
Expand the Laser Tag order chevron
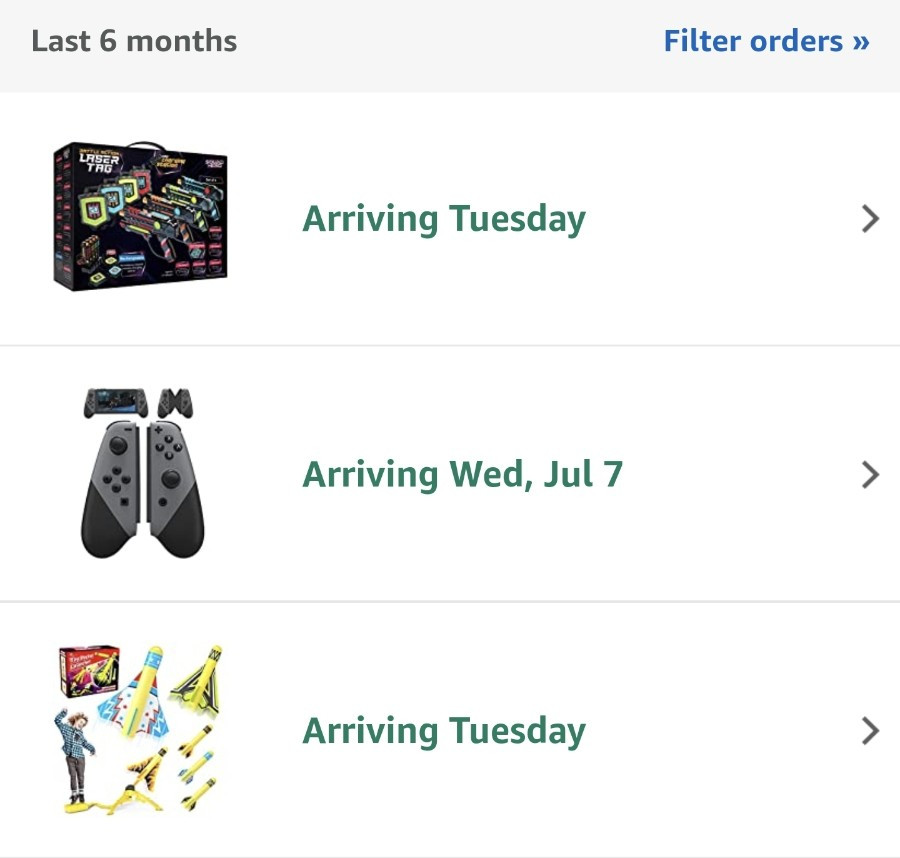870,219
